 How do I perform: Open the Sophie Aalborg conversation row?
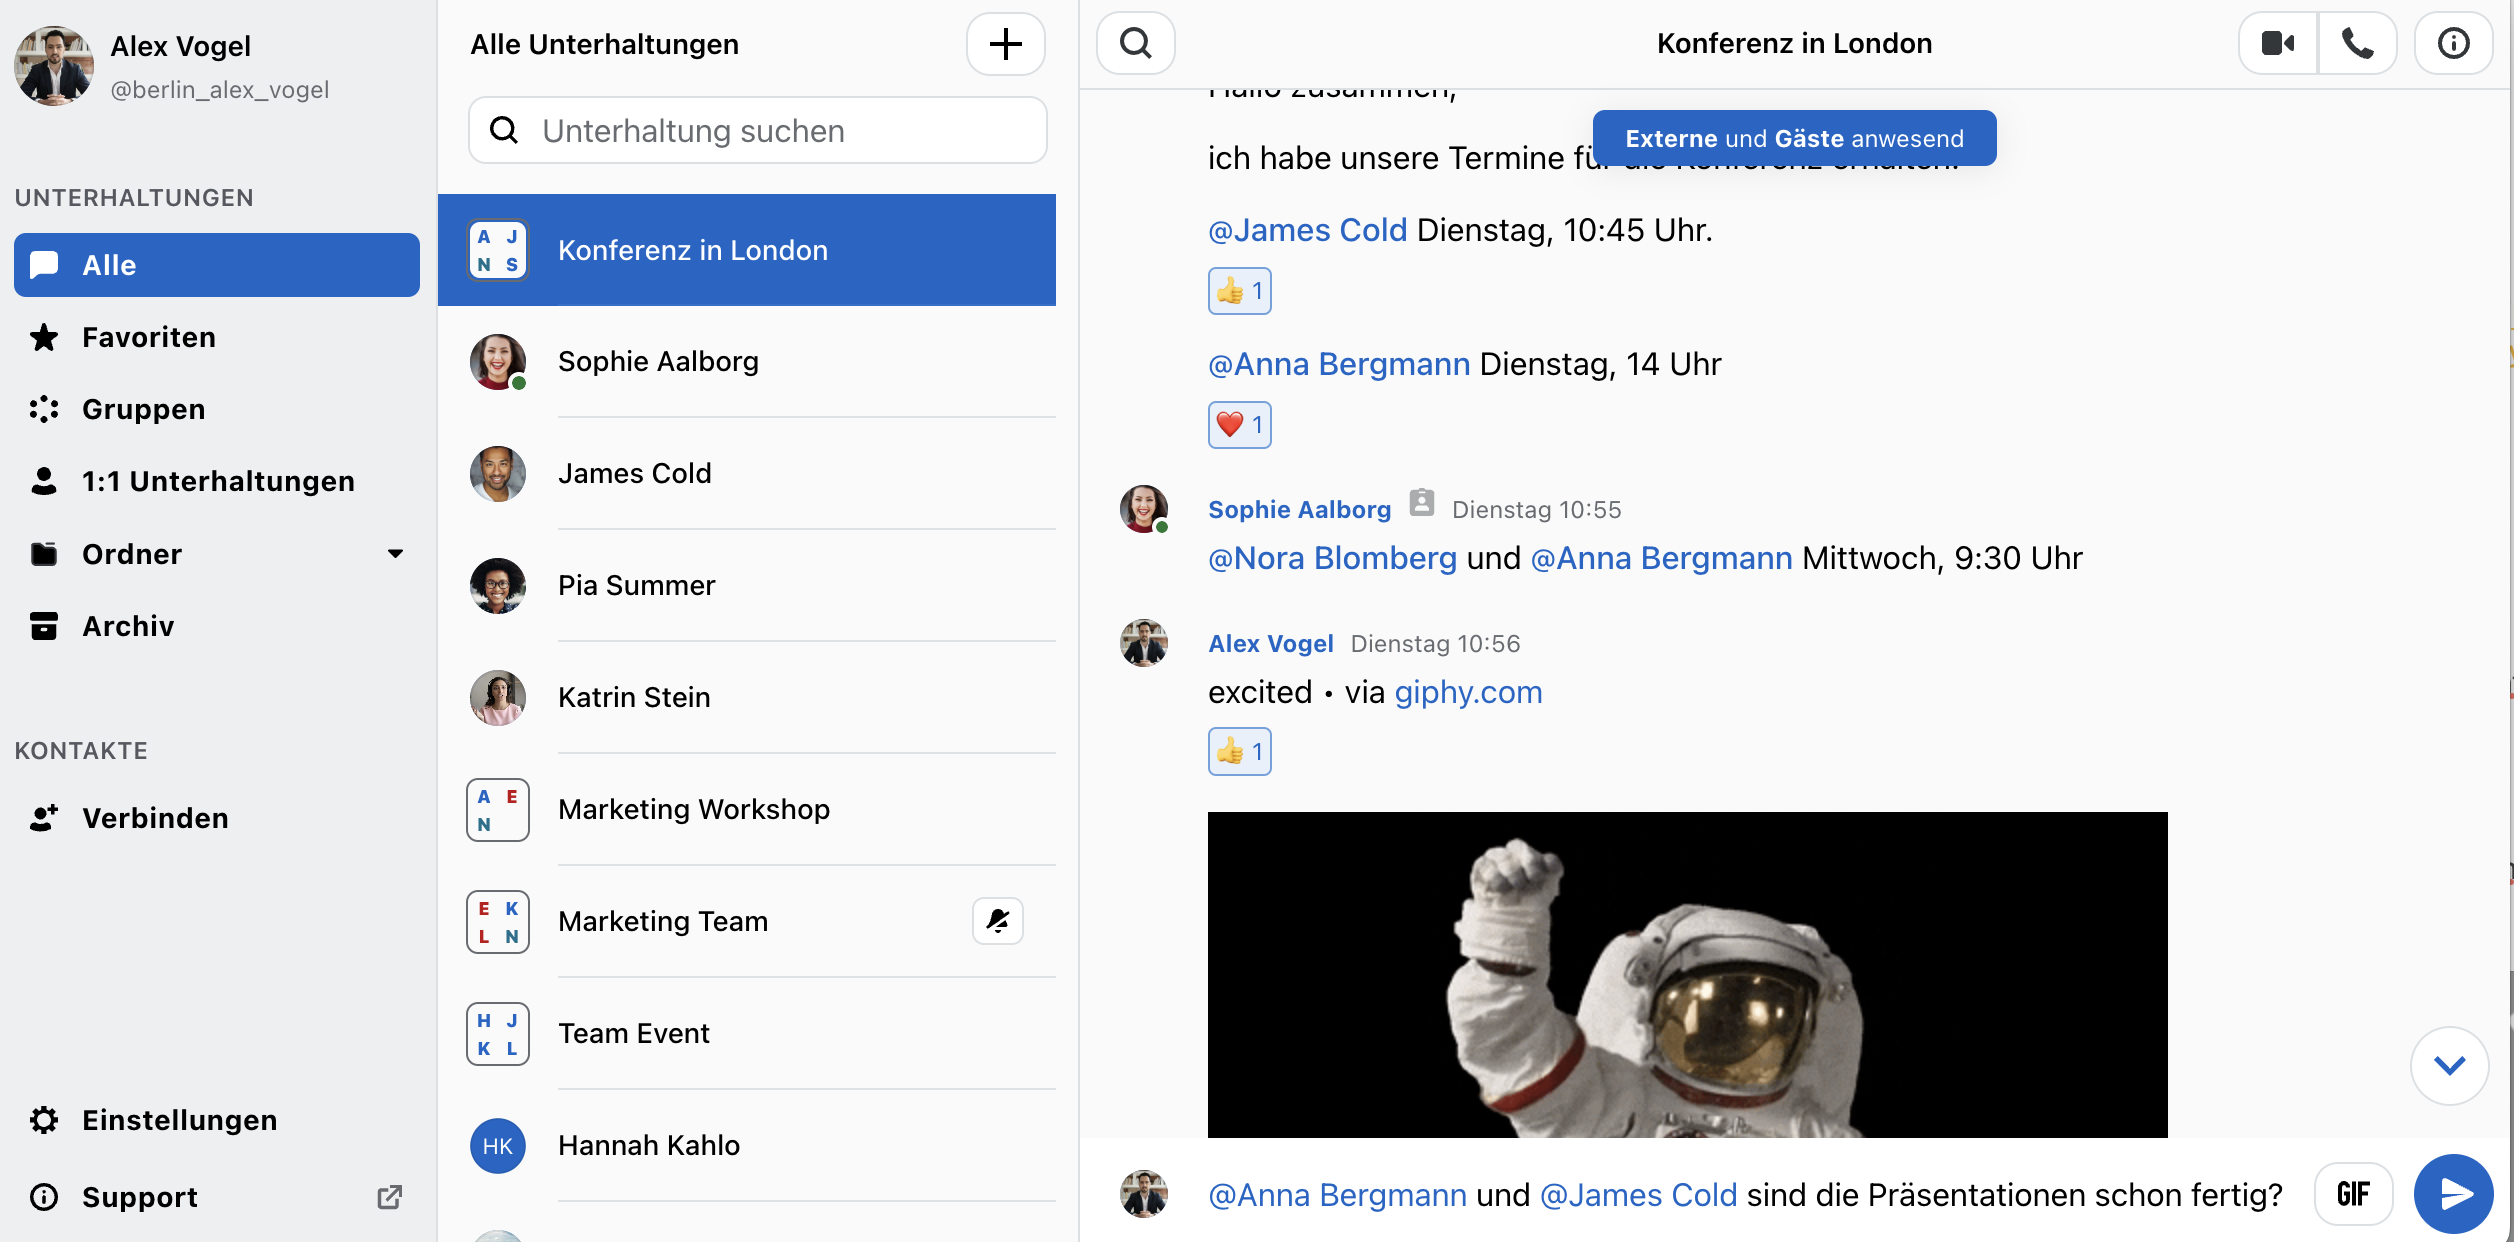pos(747,362)
